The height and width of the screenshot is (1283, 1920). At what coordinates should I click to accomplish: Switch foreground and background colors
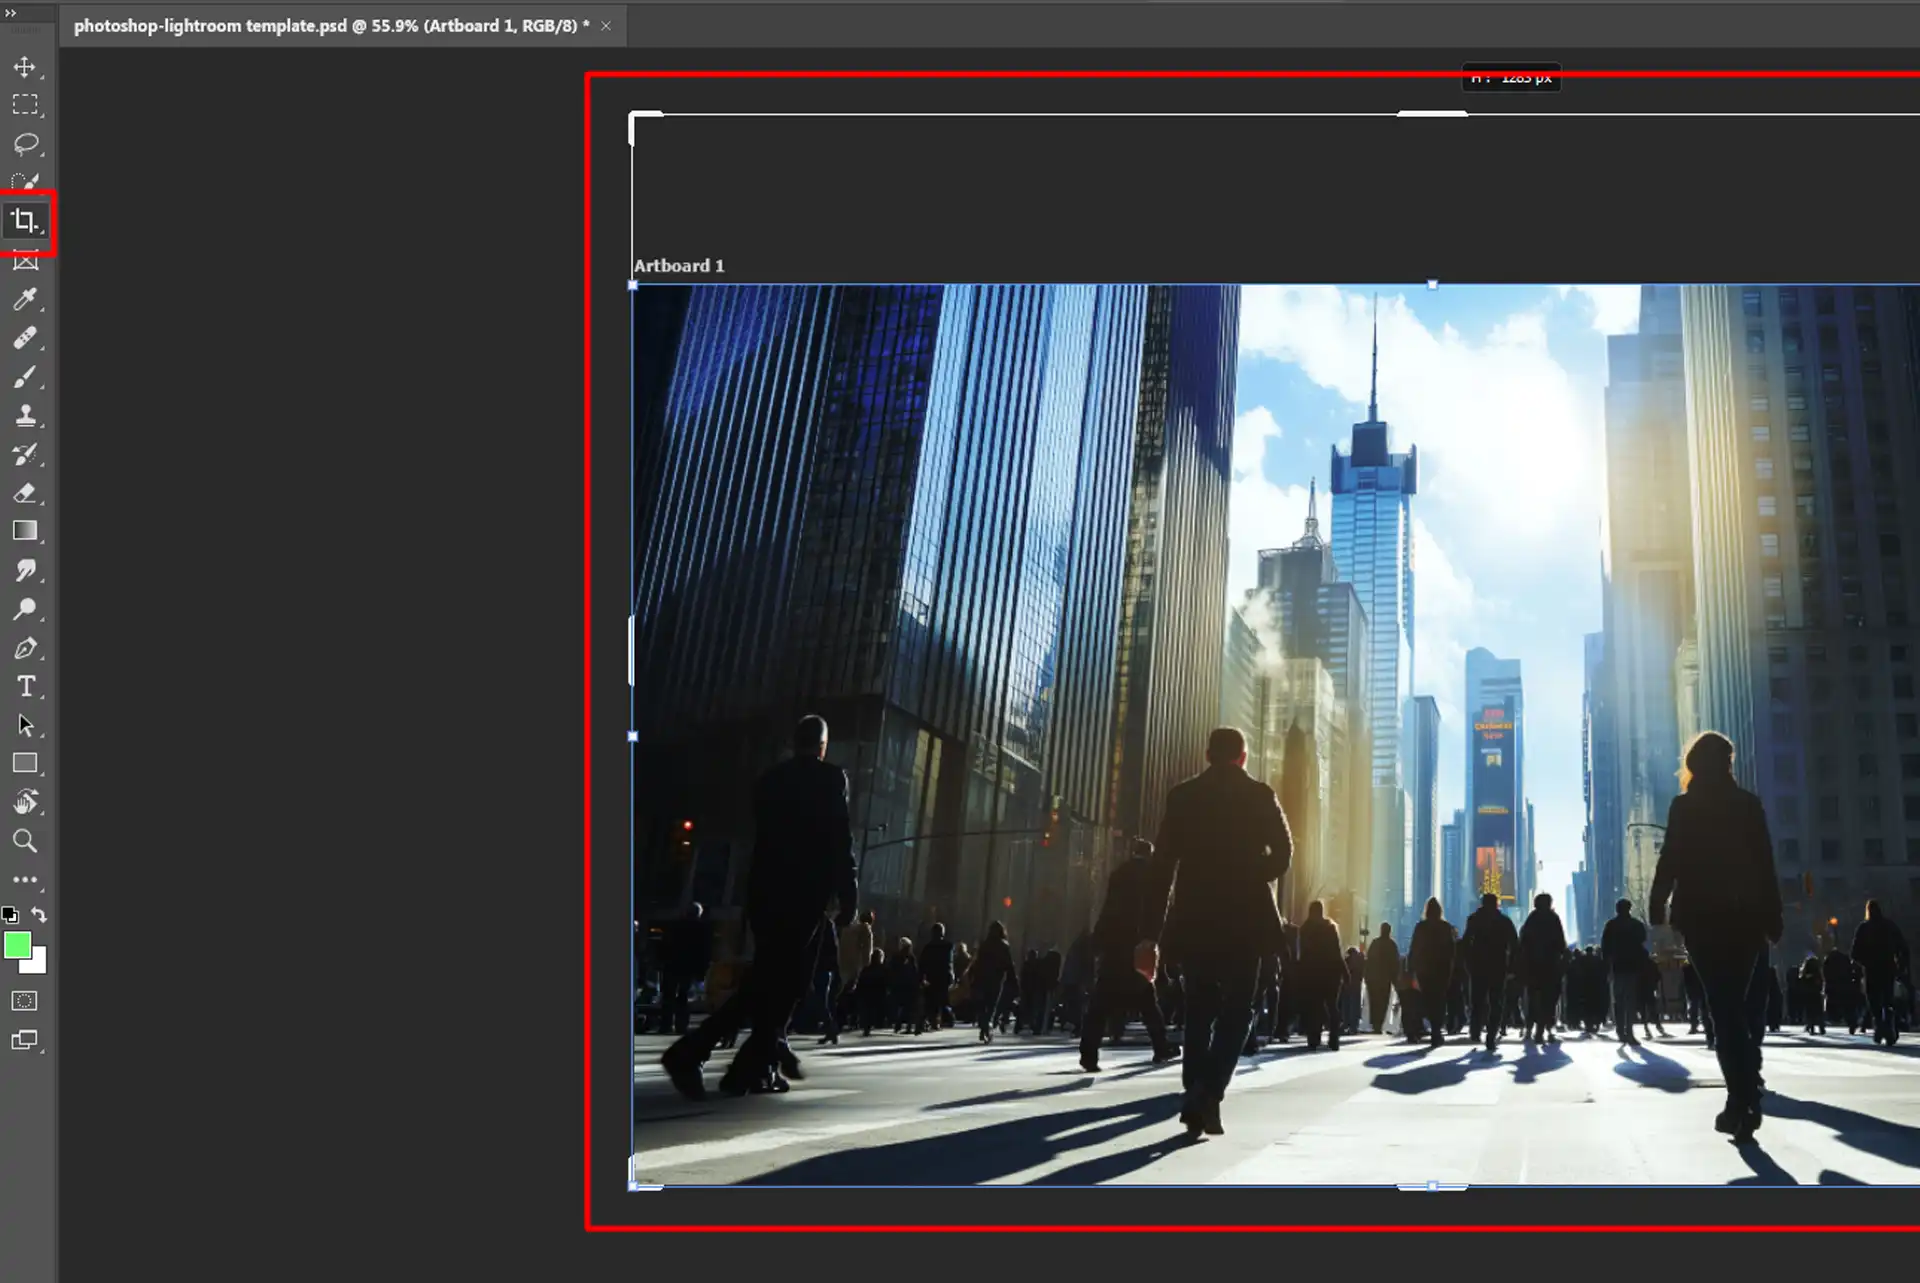pyautogui.click(x=39, y=914)
